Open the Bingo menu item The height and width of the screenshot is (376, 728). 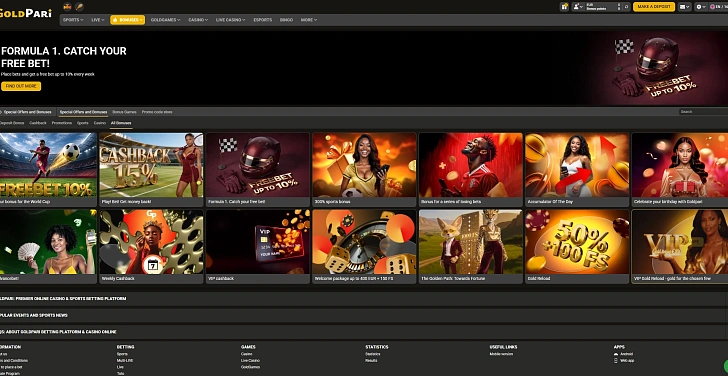286,20
